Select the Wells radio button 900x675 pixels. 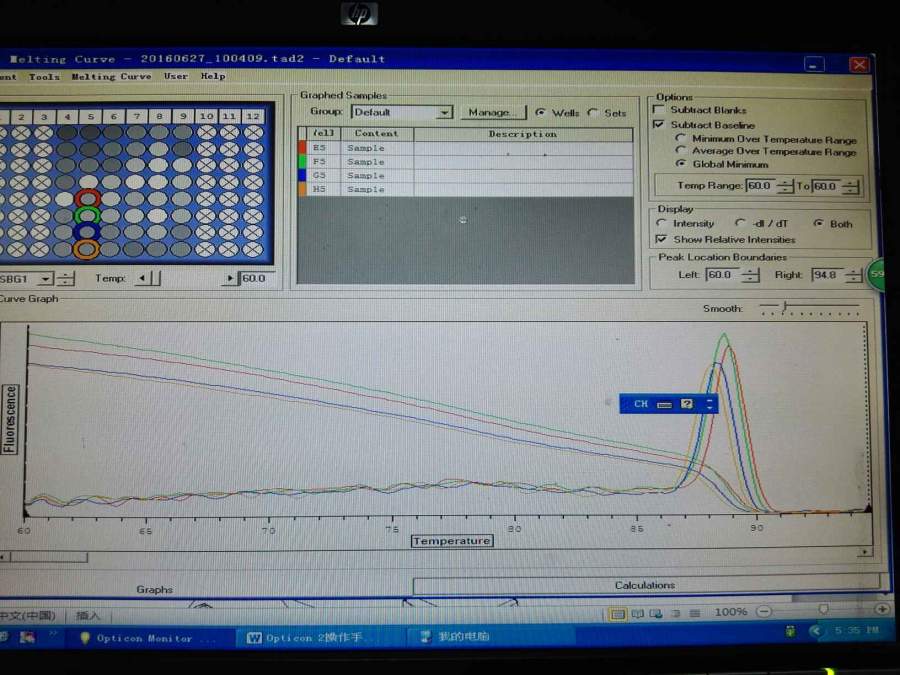click(540, 112)
